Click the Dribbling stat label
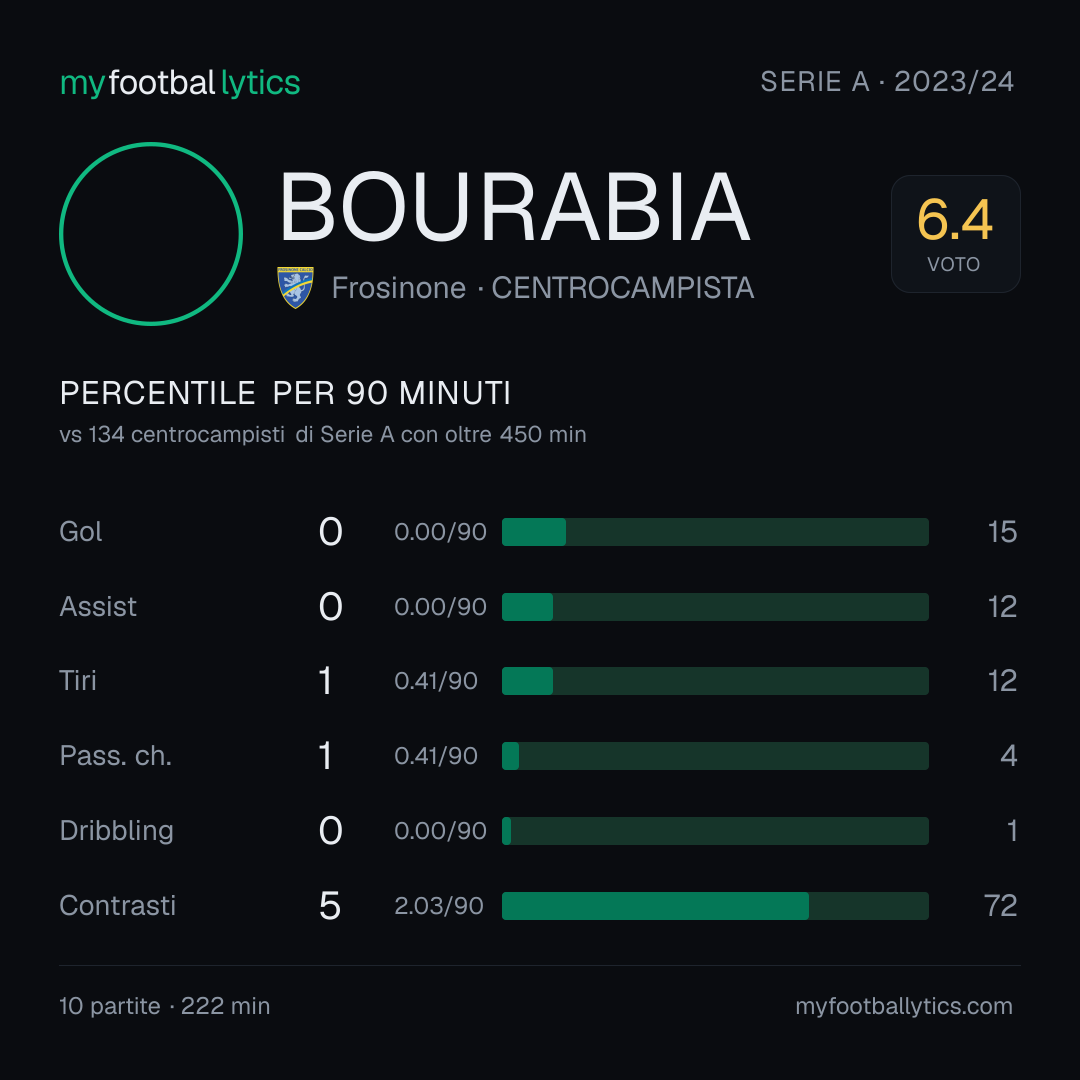 (116, 831)
